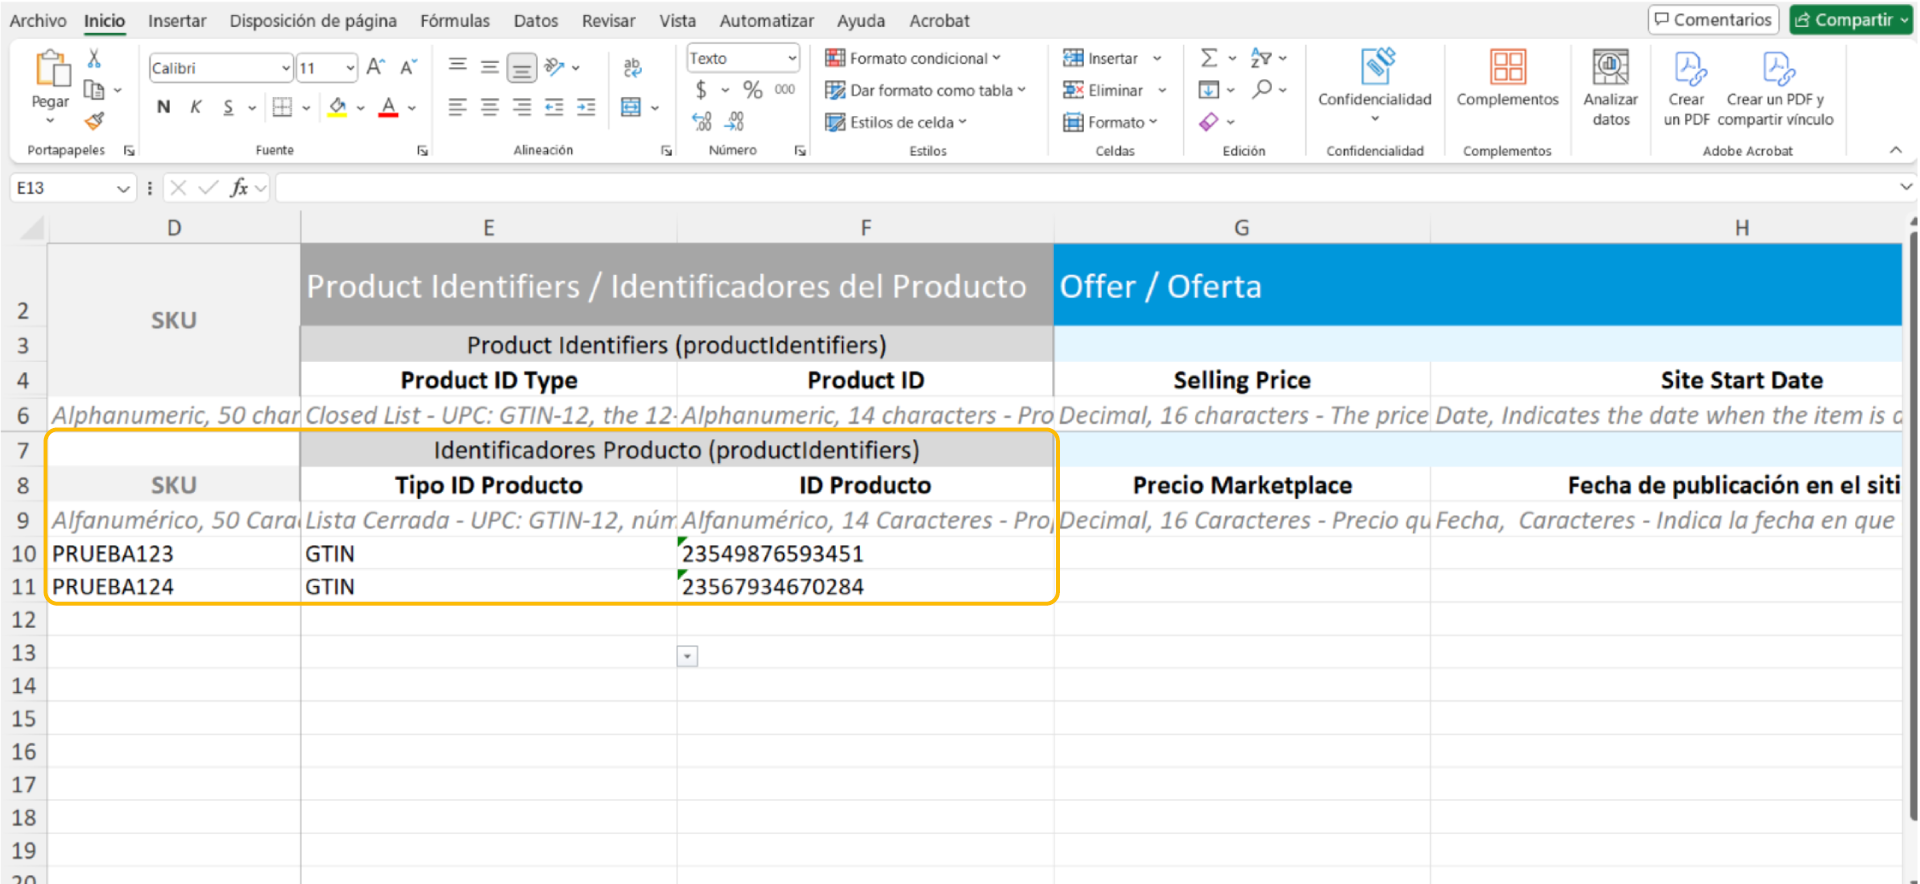This screenshot has height=884, width=1920.
Task: Decrease font size with the smaller A icon
Action: coord(408,67)
